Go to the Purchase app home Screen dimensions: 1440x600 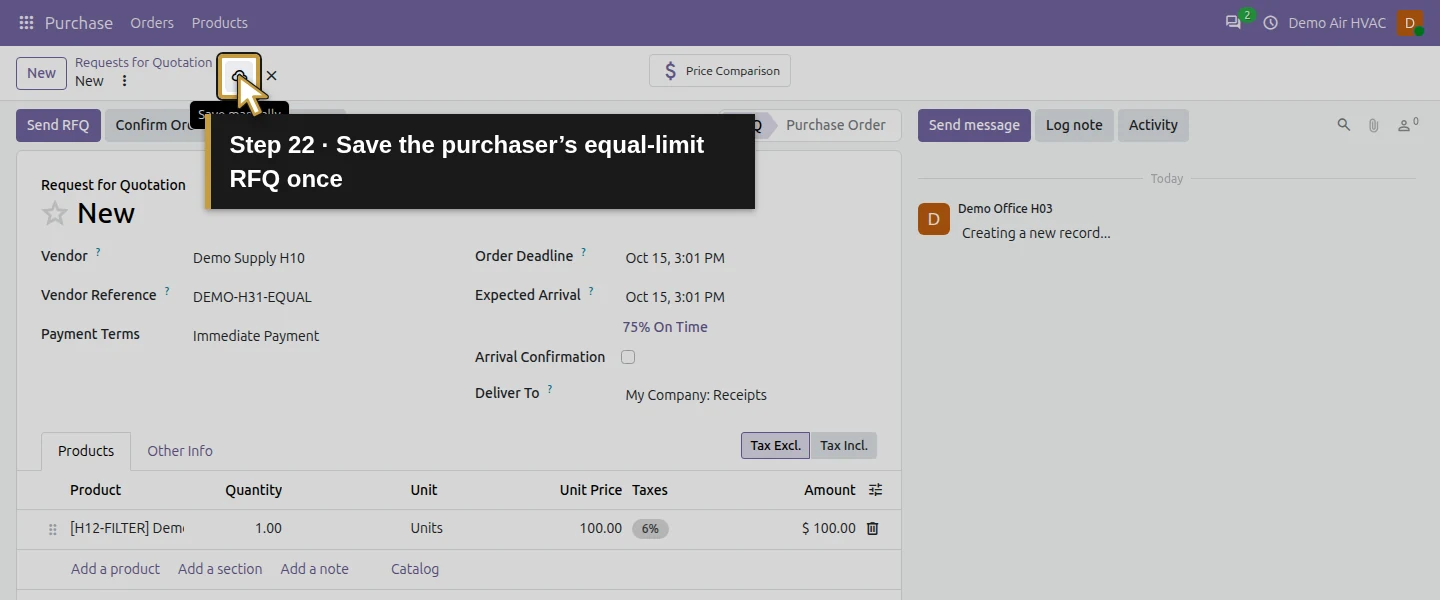pyautogui.click(x=79, y=22)
